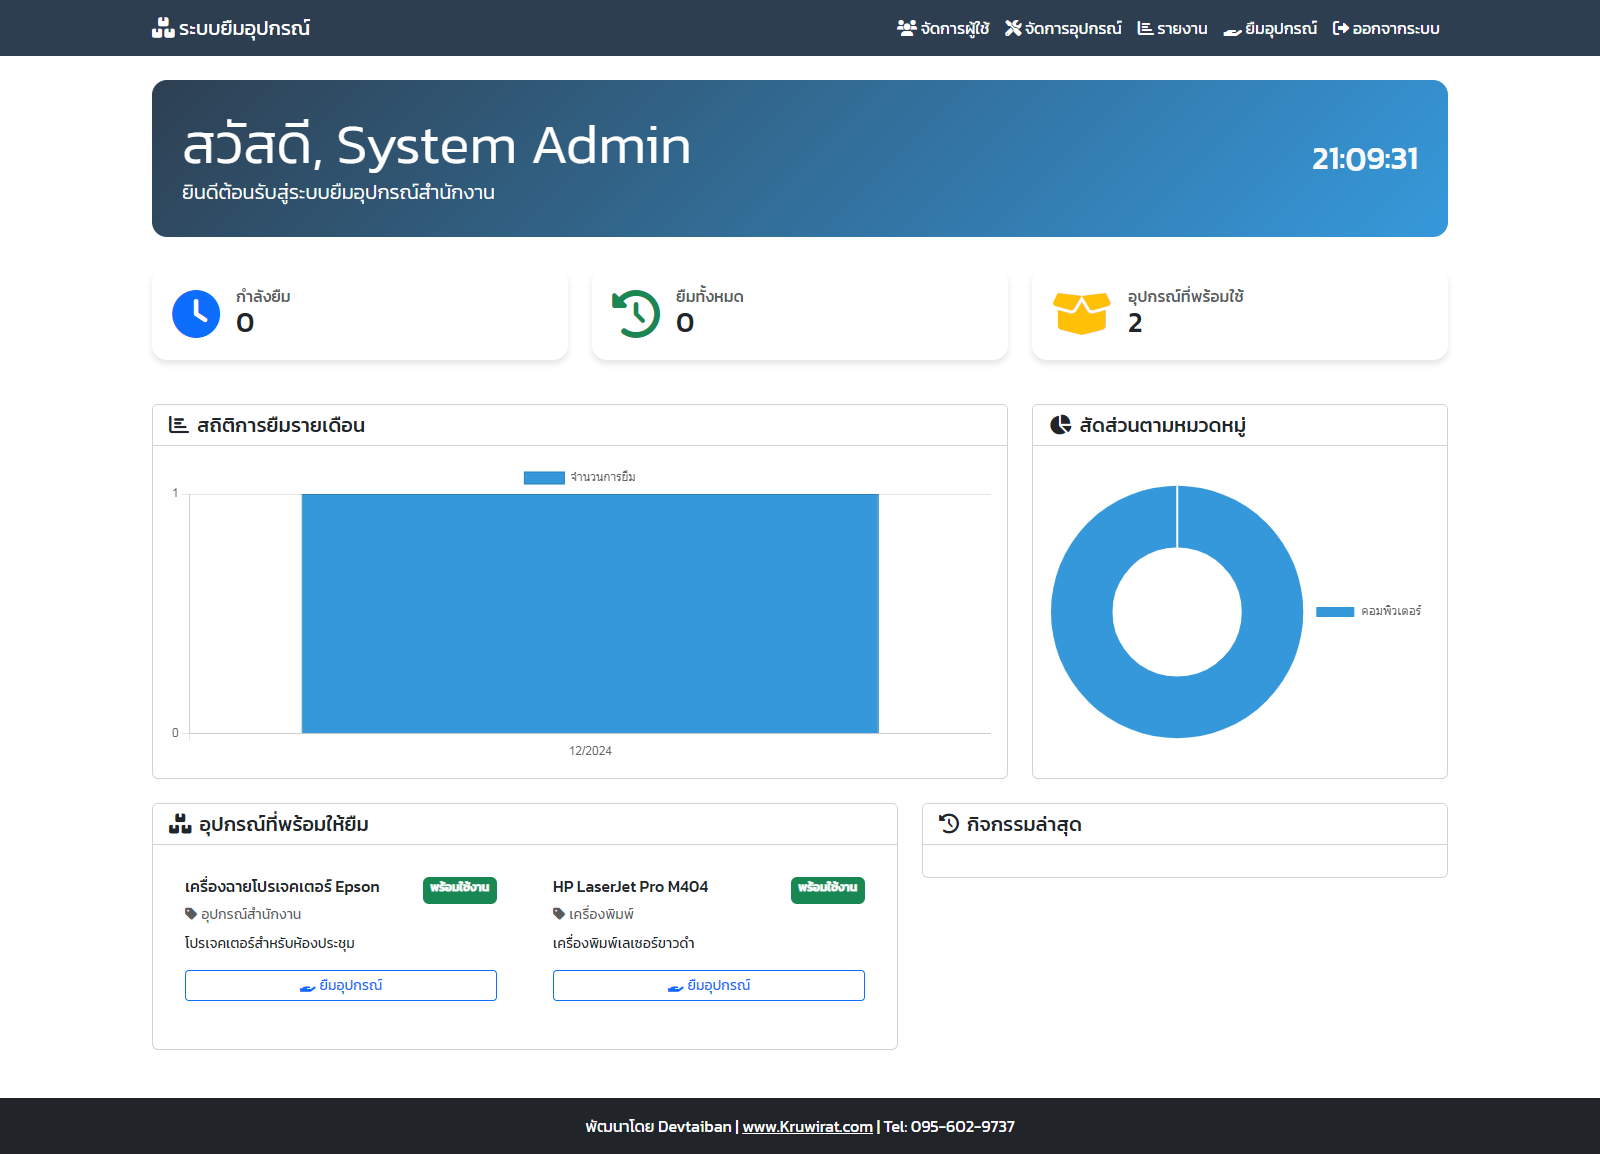The height and width of the screenshot is (1154, 1600).
Task: Click the green history icon for total borrows
Action: (x=636, y=314)
